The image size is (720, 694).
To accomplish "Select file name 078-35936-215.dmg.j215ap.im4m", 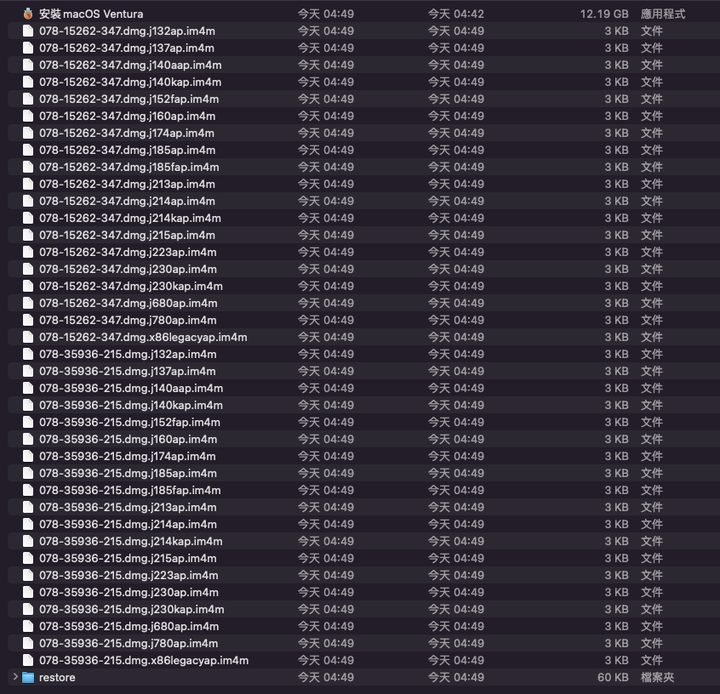I will pos(128,558).
